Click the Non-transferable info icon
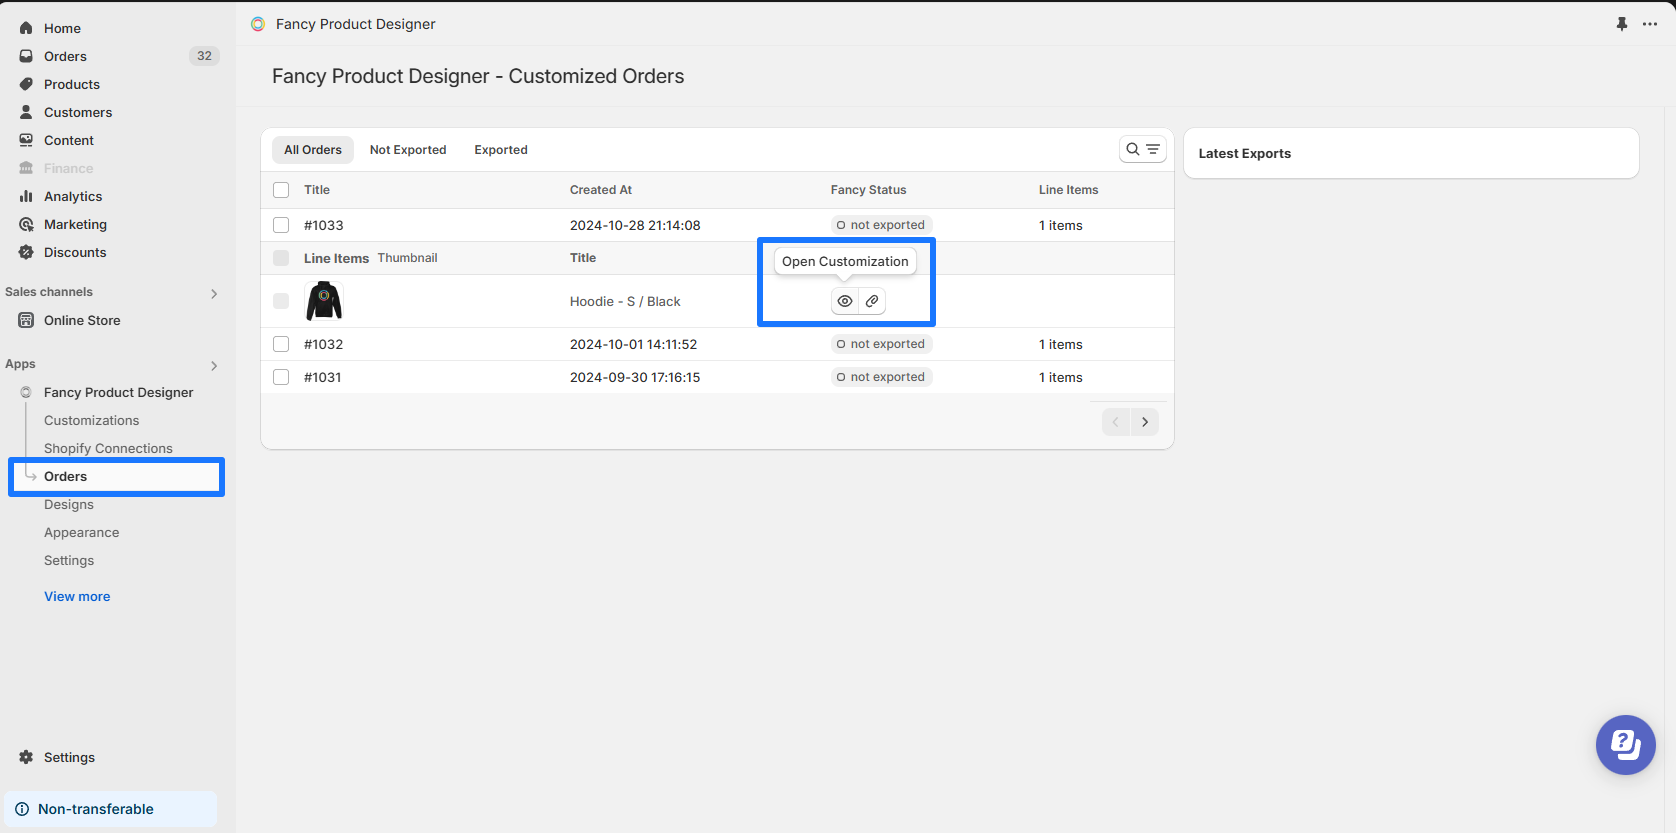1676x833 pixels. coord(22,809)
